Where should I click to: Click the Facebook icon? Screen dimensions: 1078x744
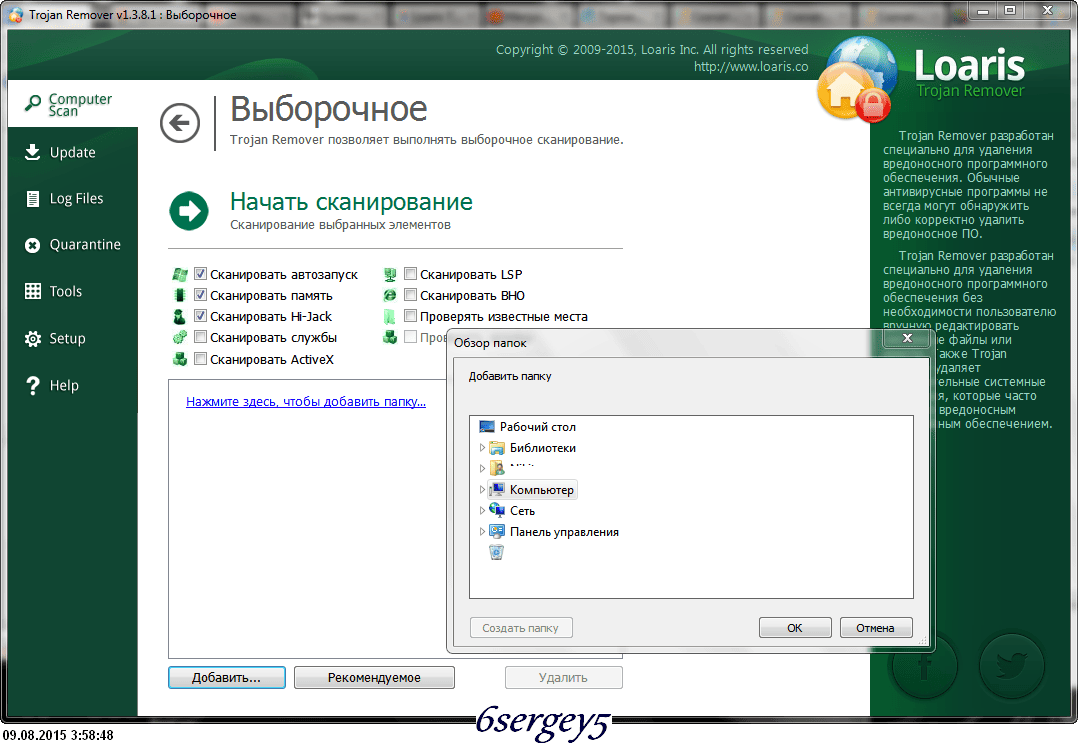coord(925,666)
